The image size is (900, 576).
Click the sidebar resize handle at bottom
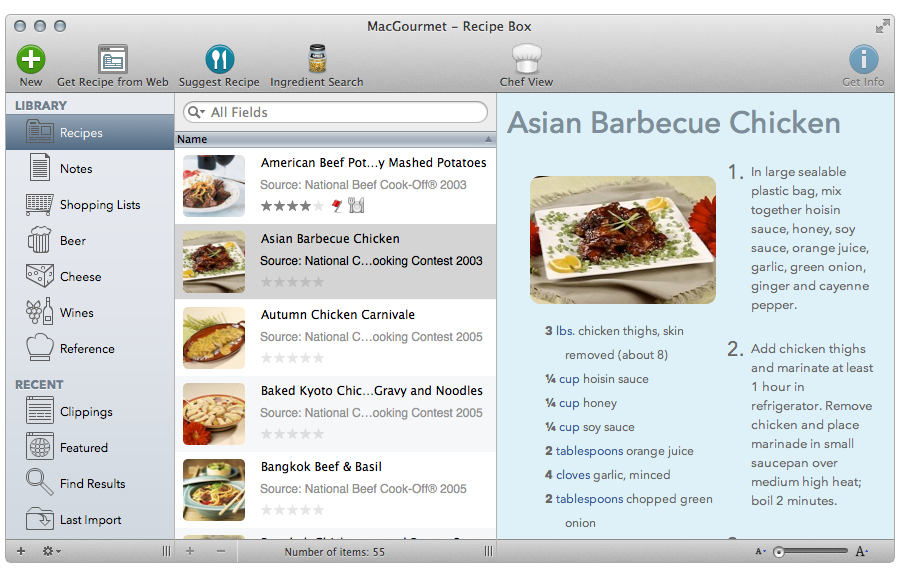pos(166,551)
